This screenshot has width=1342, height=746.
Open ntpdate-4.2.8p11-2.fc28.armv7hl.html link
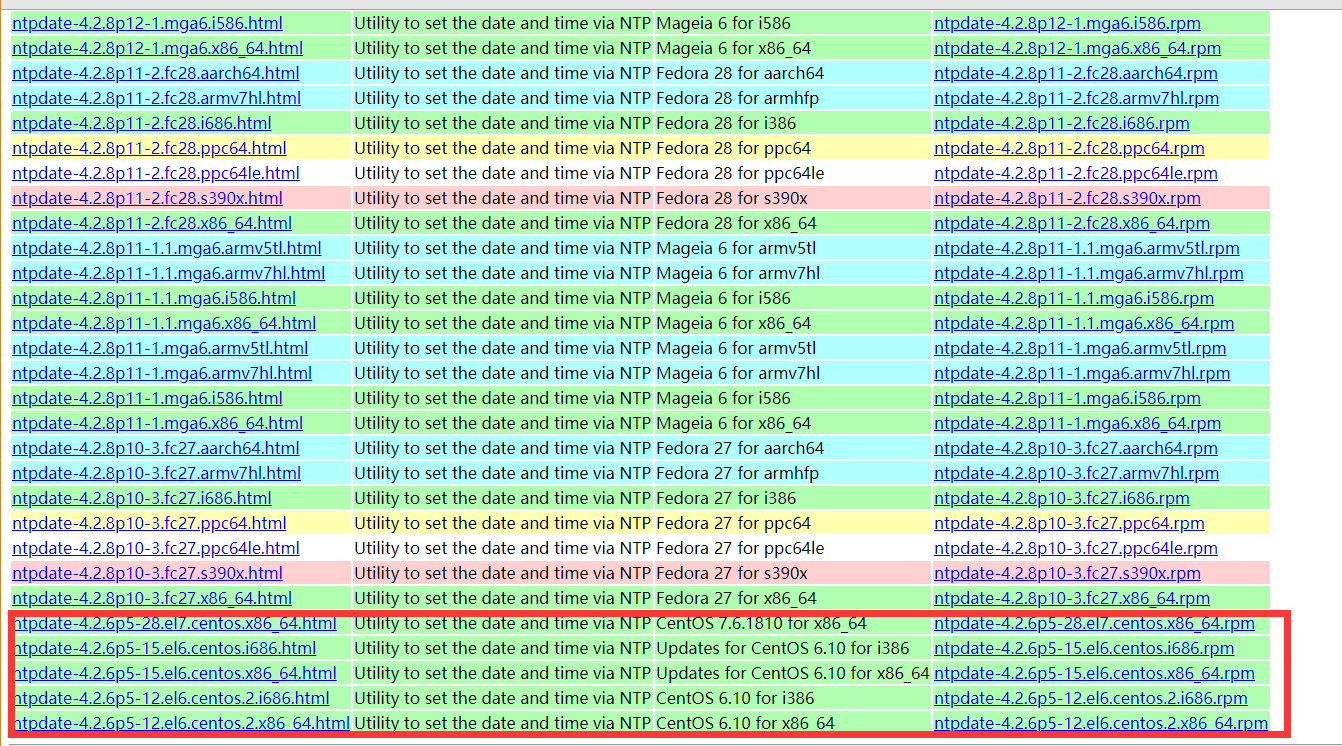[156, 98]
